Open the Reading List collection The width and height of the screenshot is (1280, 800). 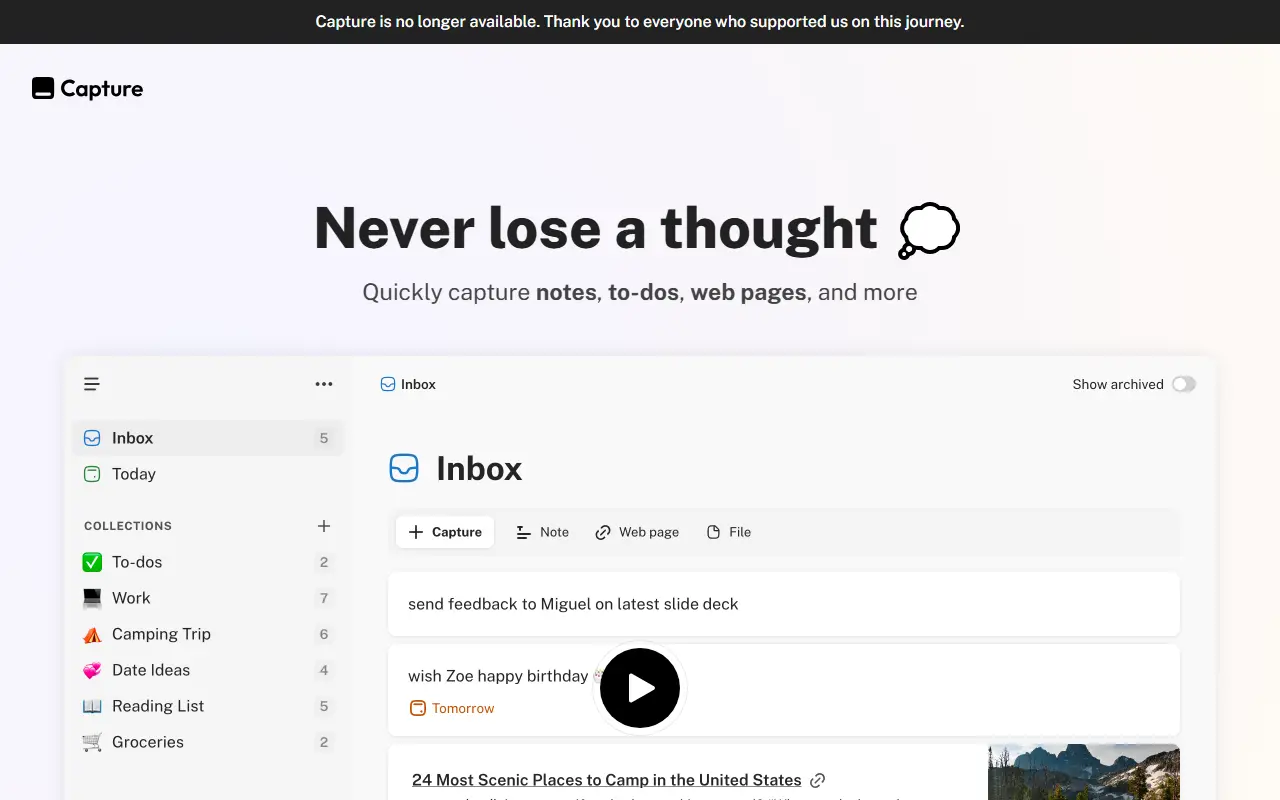[208, 706]
